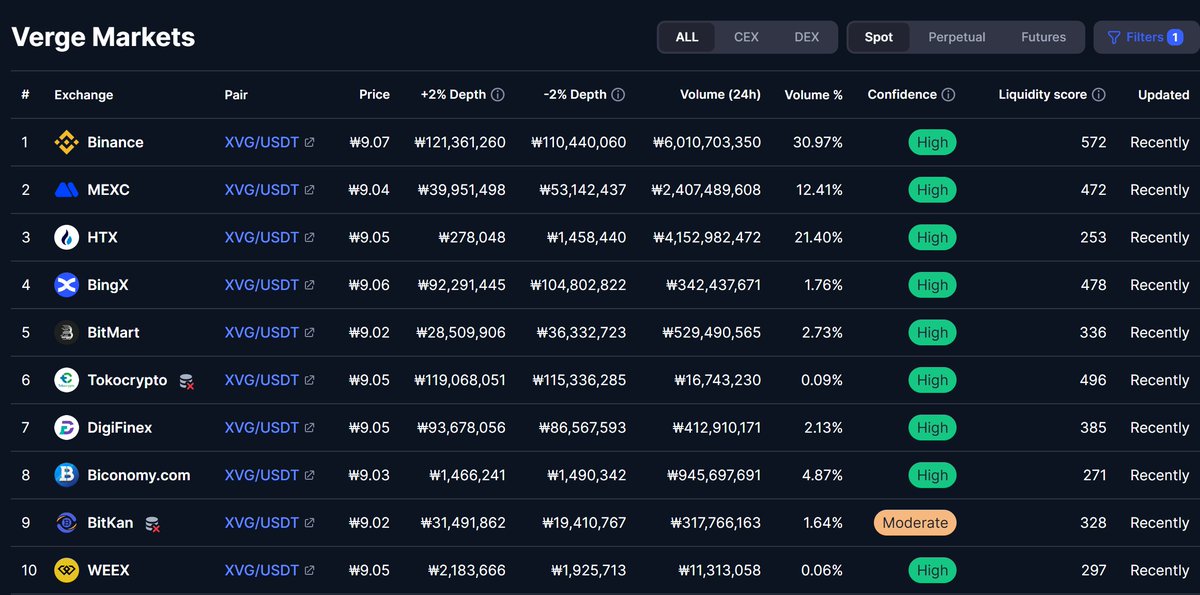The image size is (1200, 595).
Task: Click external link icon in Biconomy.com pair cell
Action: [x=310, y=476]
